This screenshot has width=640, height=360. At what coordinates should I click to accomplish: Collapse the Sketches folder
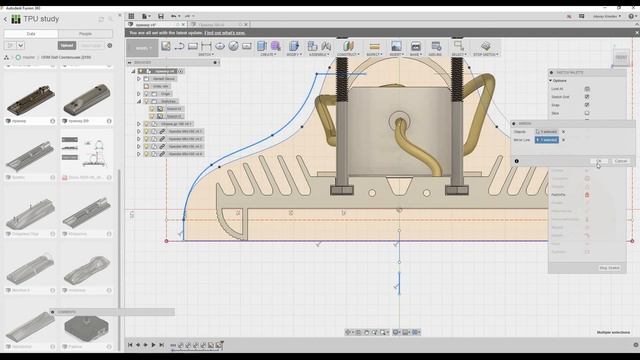(139, 101)
